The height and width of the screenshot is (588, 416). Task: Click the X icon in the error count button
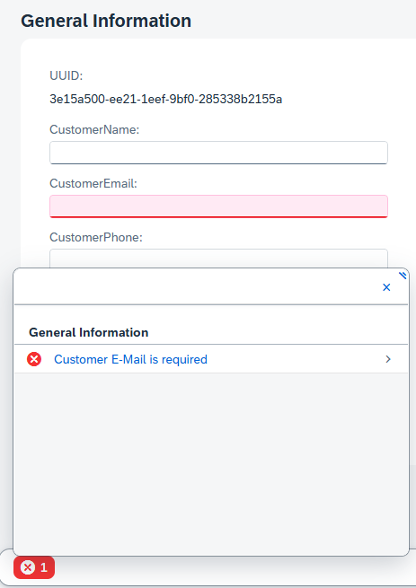pos(27,568)
